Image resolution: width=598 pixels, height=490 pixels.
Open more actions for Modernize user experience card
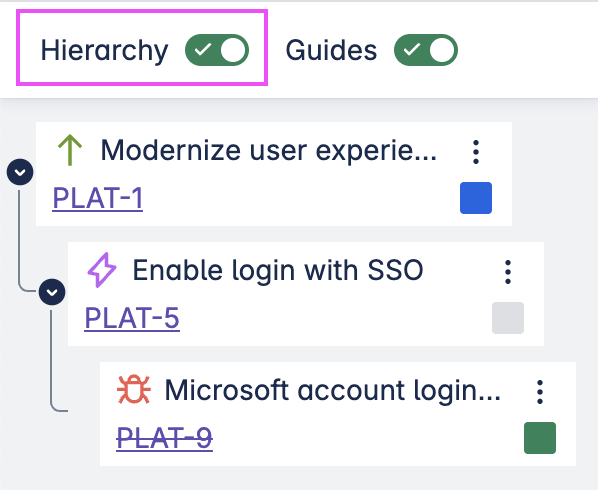click(x=476, y=152)
